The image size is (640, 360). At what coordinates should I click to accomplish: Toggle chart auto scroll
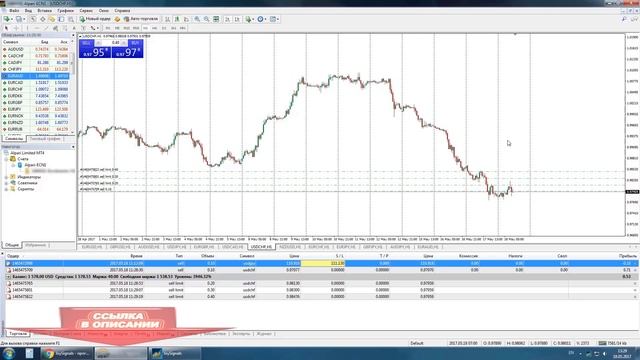click(227, 19)
